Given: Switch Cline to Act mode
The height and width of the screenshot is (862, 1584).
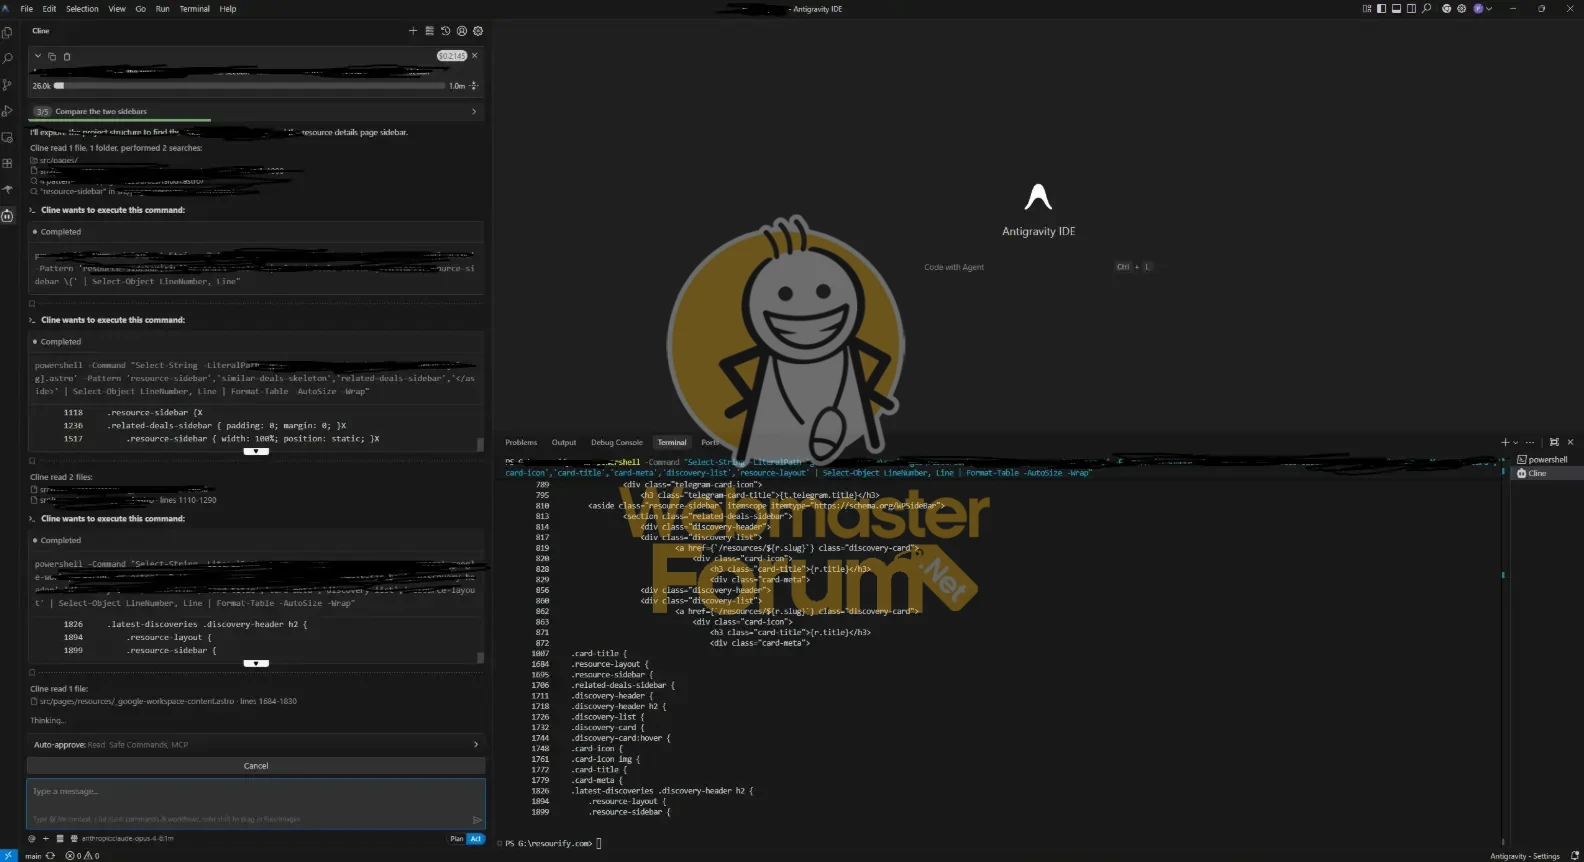Looking at the screenshot, I should pyautogui.click(x=476, y=839).
